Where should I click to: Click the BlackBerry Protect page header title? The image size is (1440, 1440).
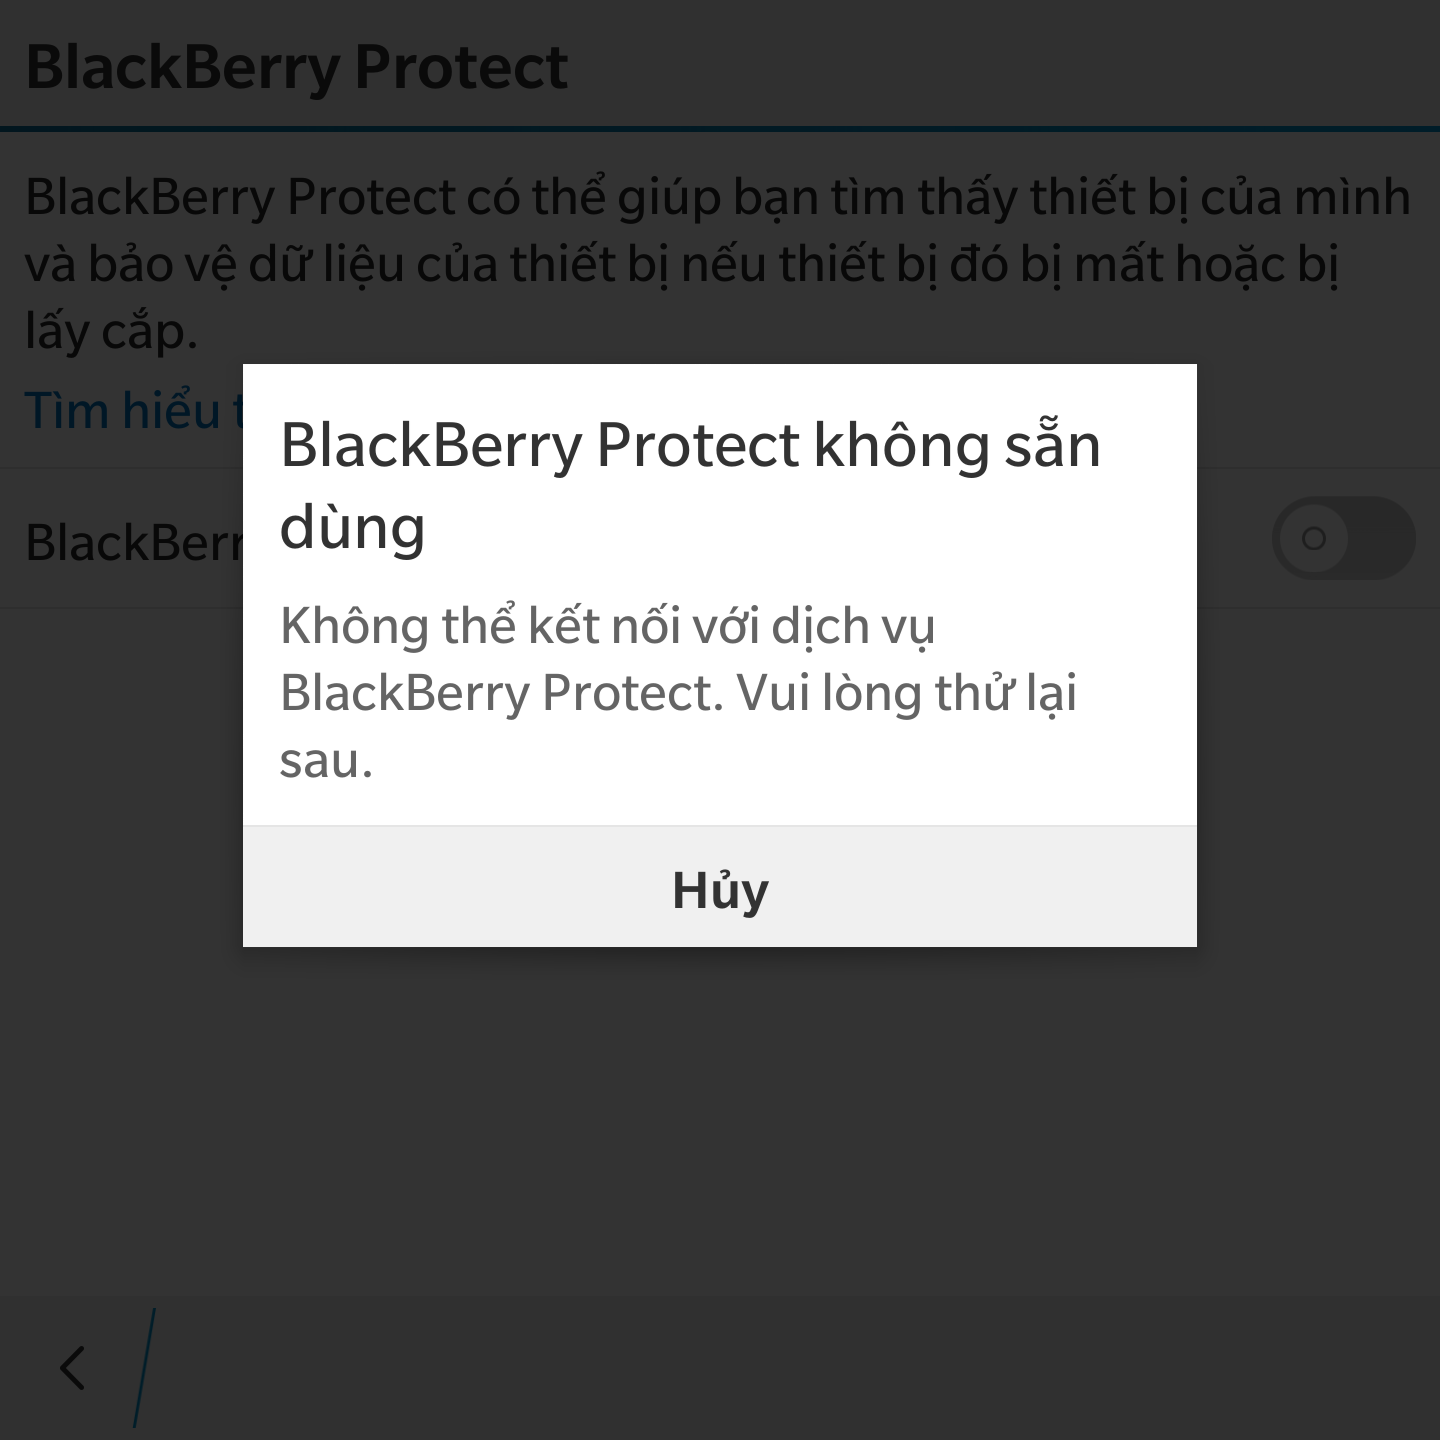(297, 67)
